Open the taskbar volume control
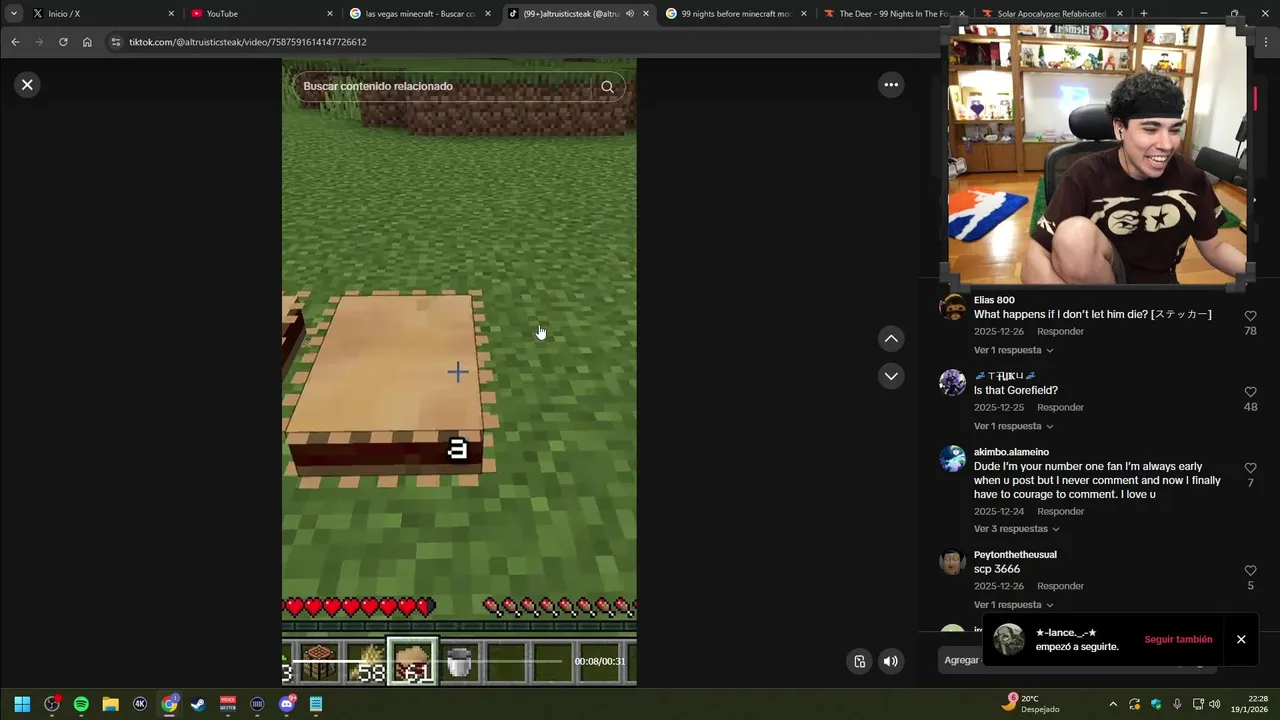Image resolution: width=1280 pixels, height=720 pixels. tap(1215, 704)
